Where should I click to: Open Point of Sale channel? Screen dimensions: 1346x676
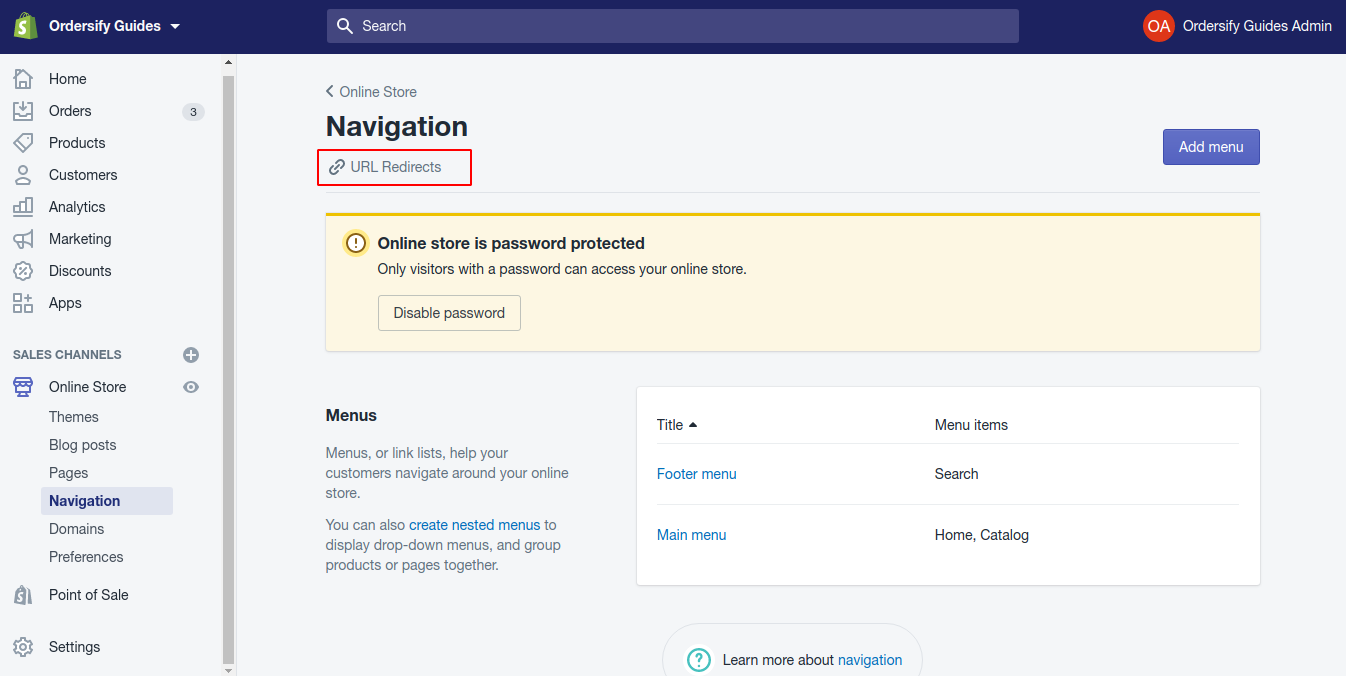point(89,595)
